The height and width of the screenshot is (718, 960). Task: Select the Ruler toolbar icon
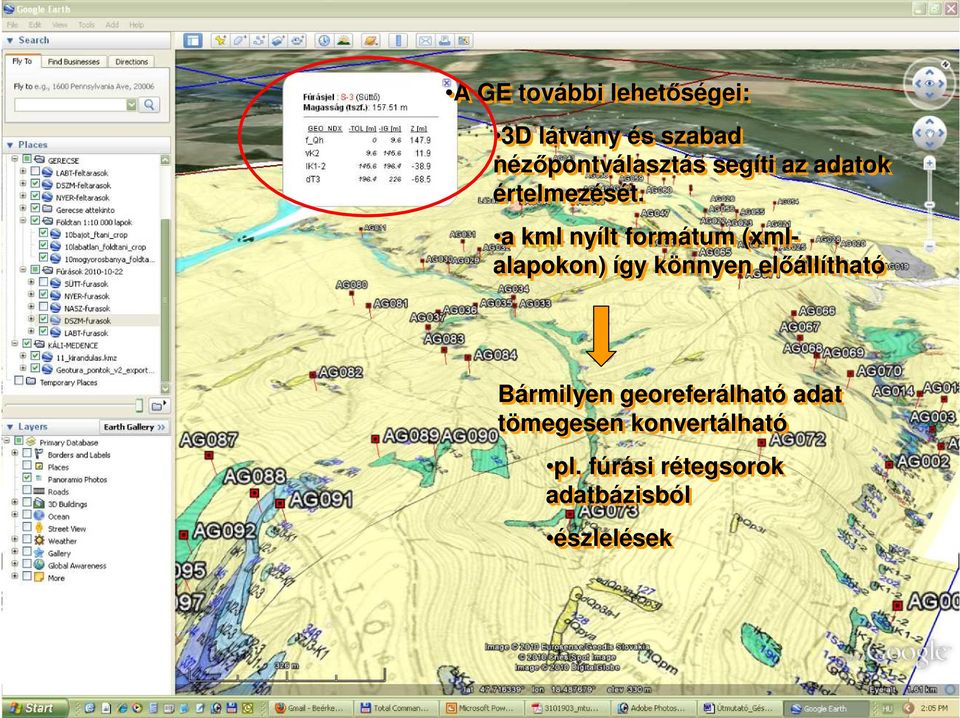click(398, 41)
